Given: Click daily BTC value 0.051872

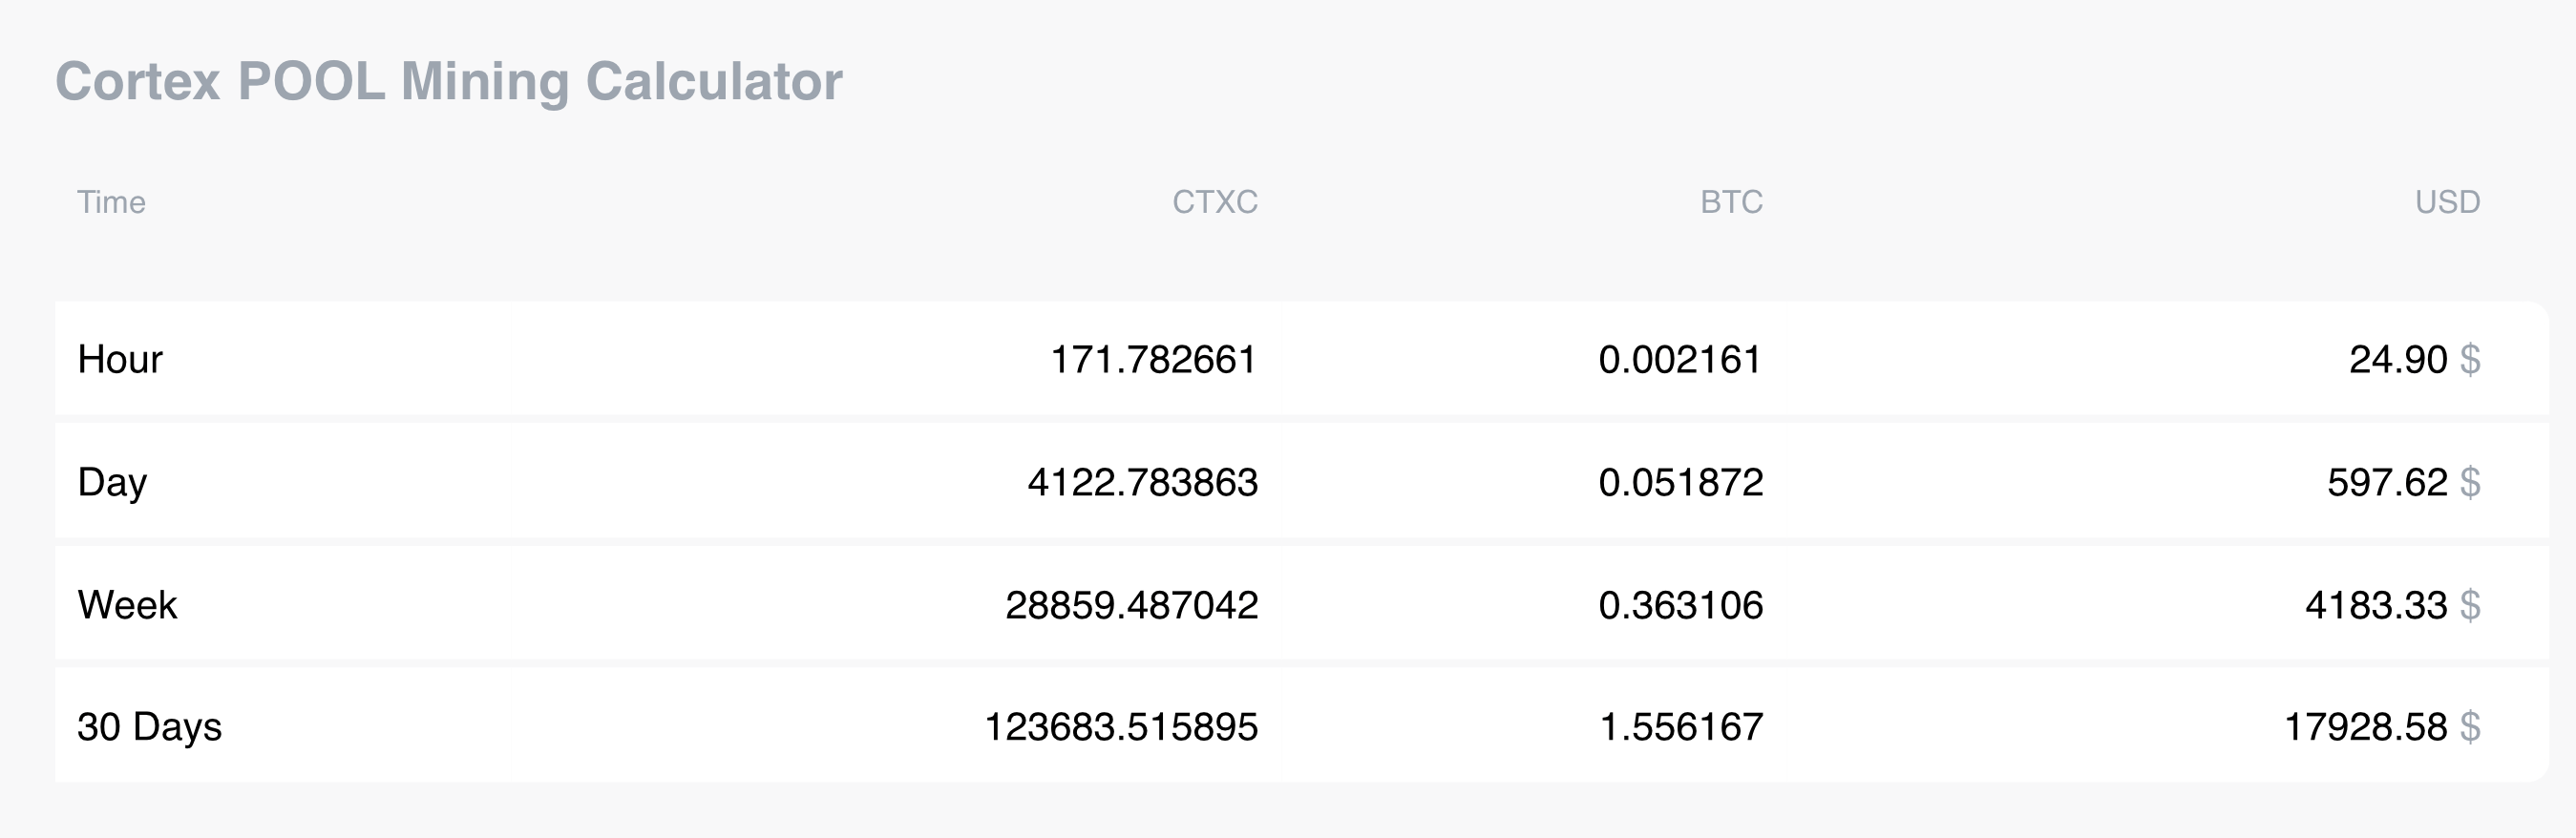Looking at the screenshot, I should 1680,482.
